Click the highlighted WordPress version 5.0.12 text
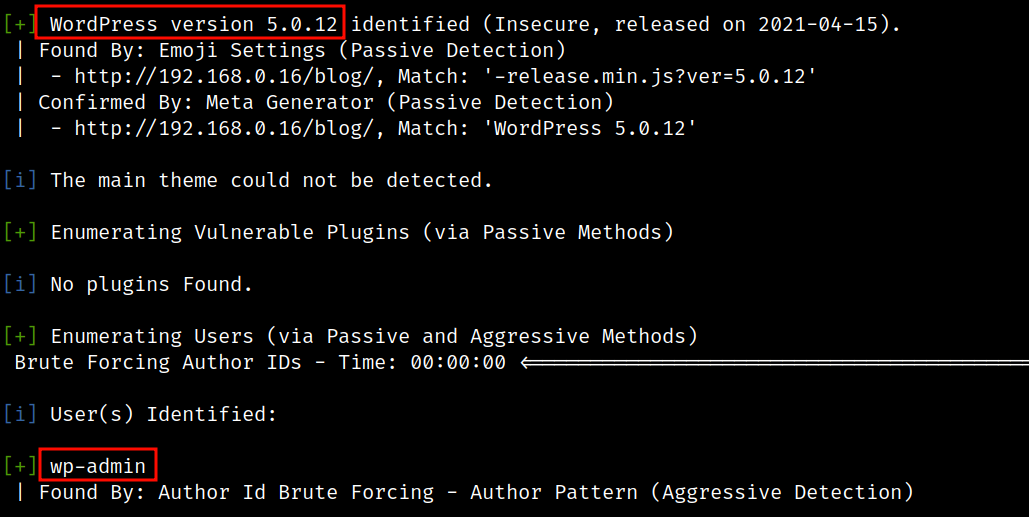Viewport: 1029px width, 517px height. click(x=194, y=24)
